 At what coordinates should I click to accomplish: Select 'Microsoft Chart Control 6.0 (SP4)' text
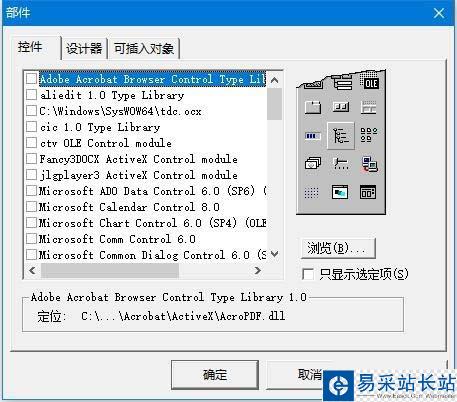point(138,223)
